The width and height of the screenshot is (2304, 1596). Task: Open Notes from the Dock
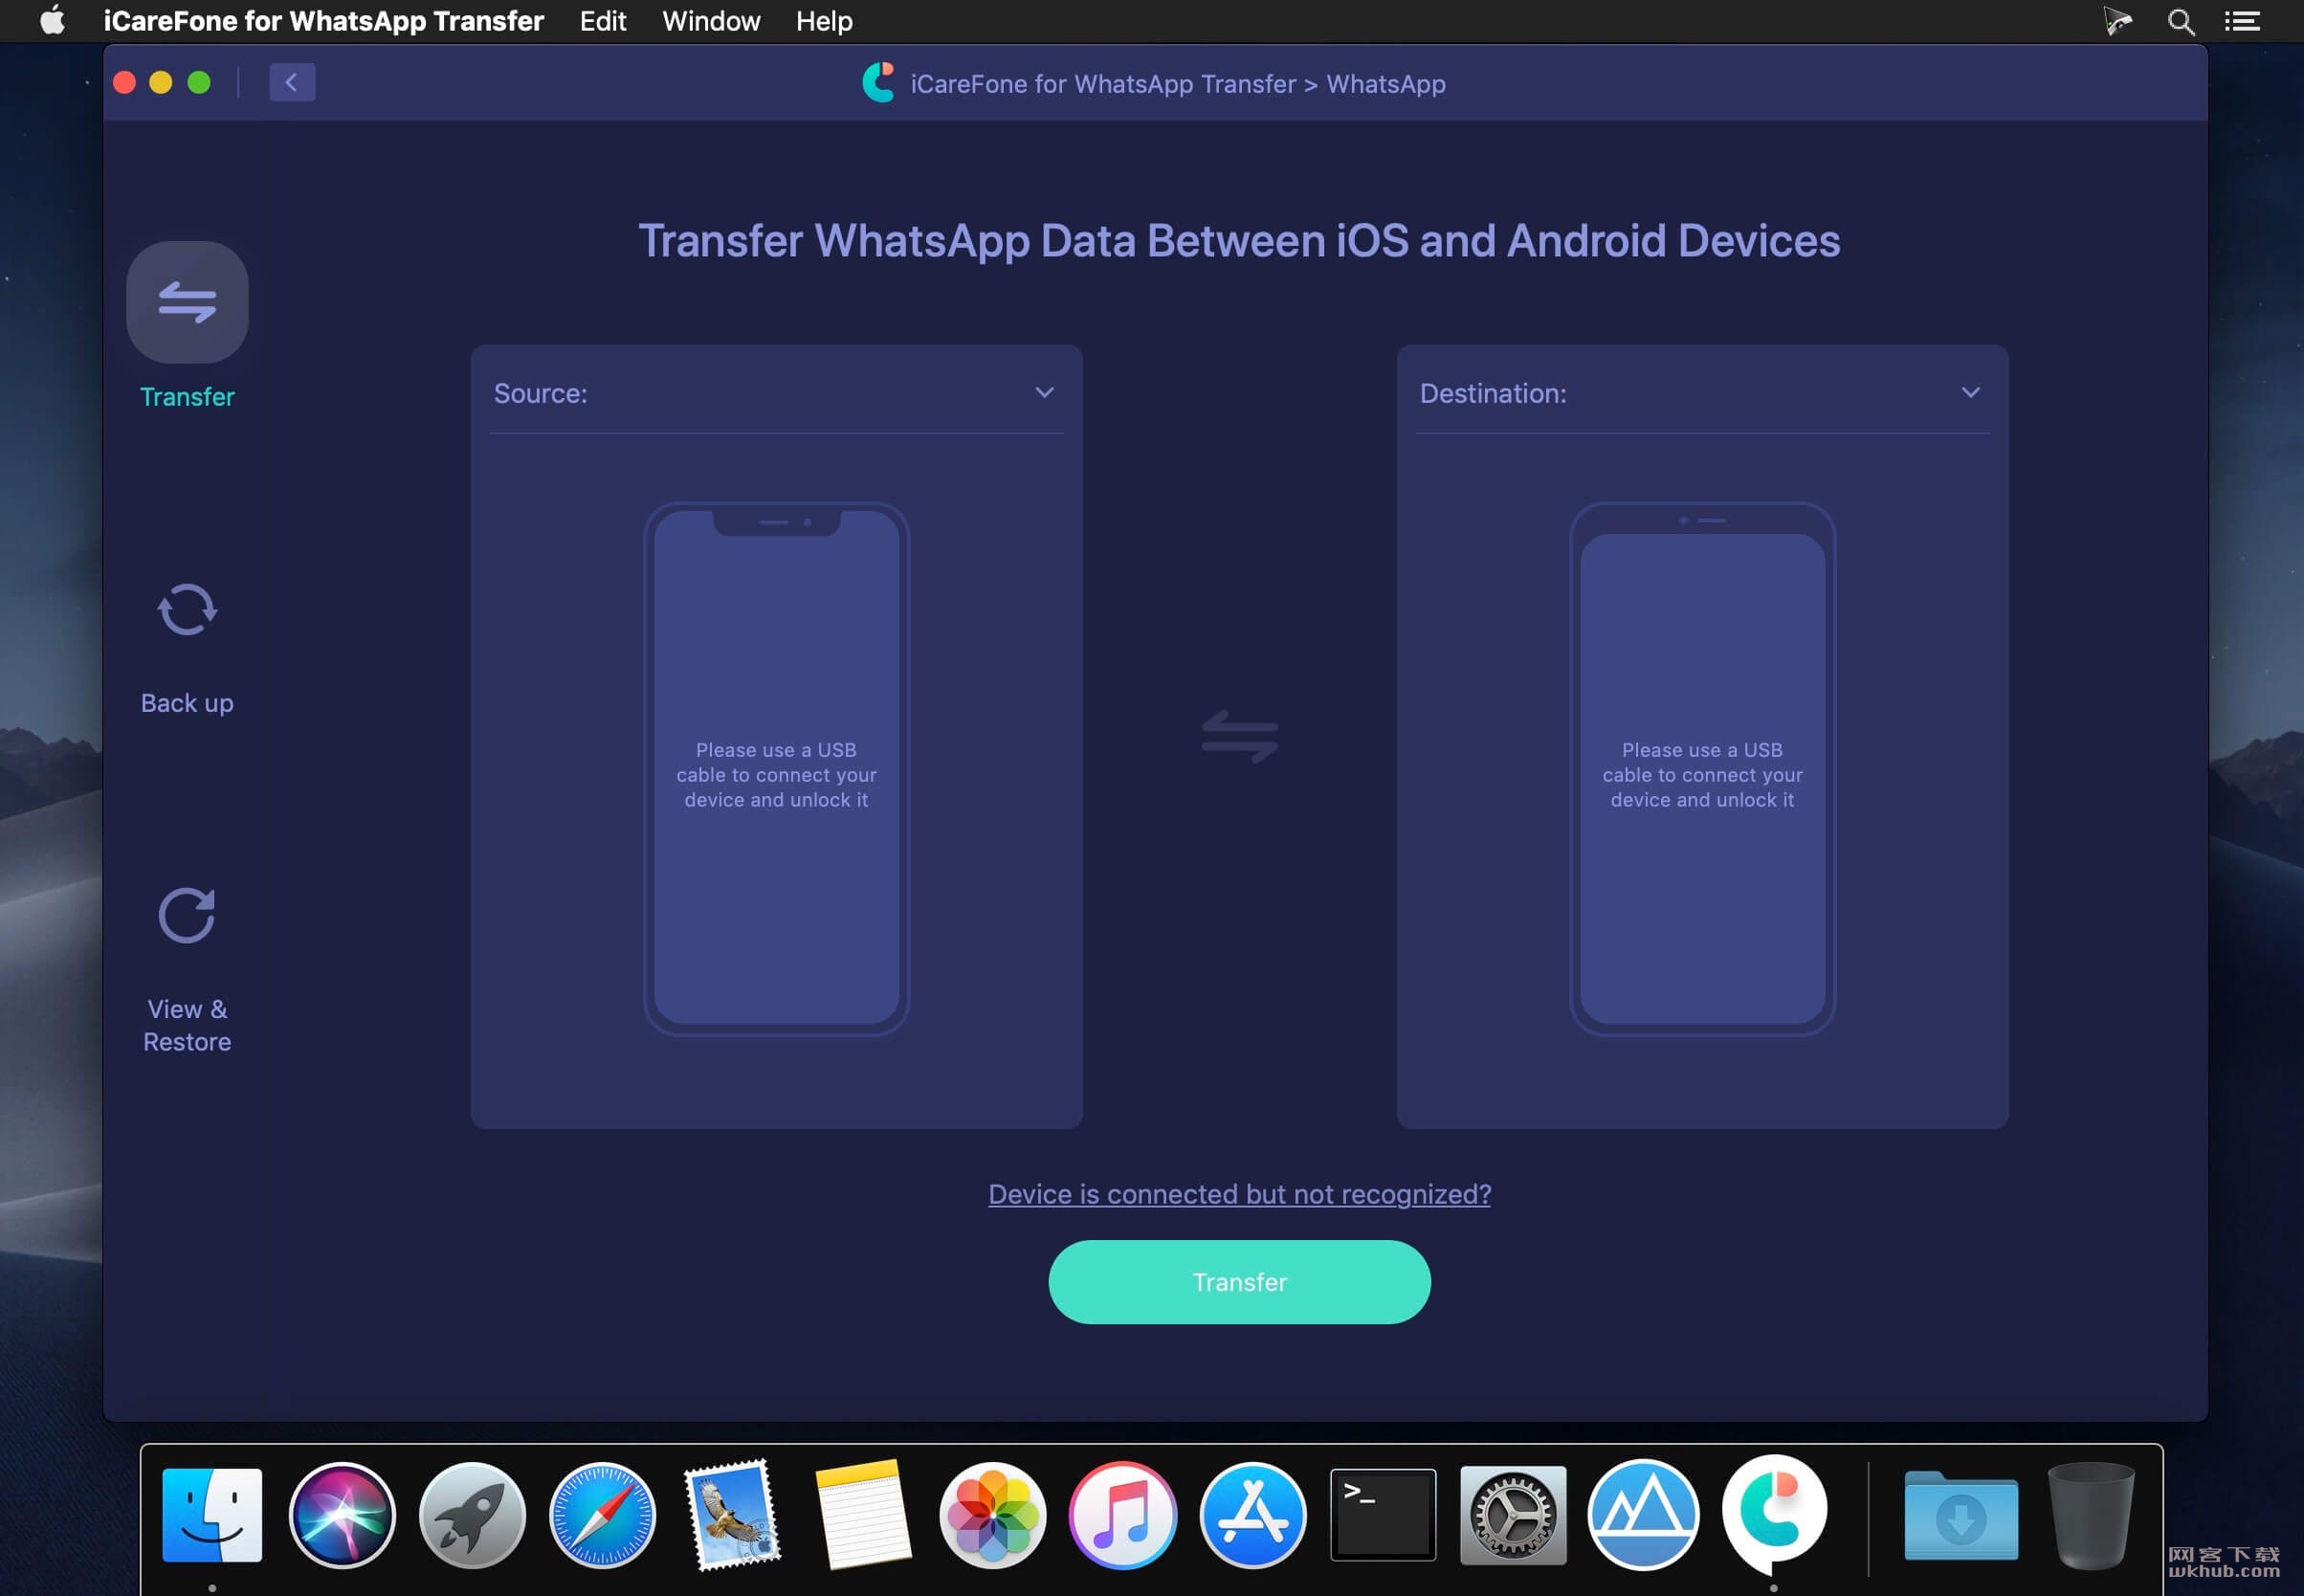(863, 1515)
